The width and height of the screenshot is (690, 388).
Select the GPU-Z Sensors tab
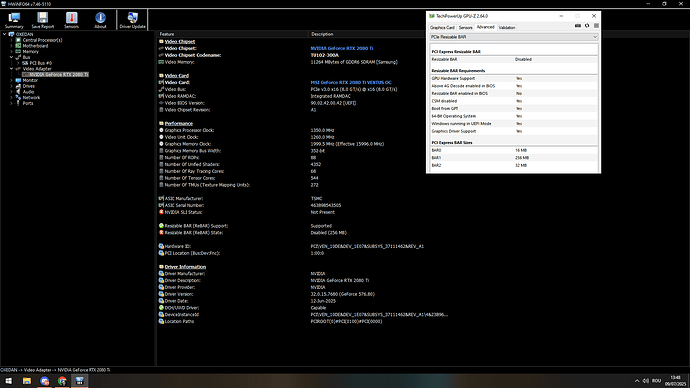pyautogui.click(x=466, y=28)
